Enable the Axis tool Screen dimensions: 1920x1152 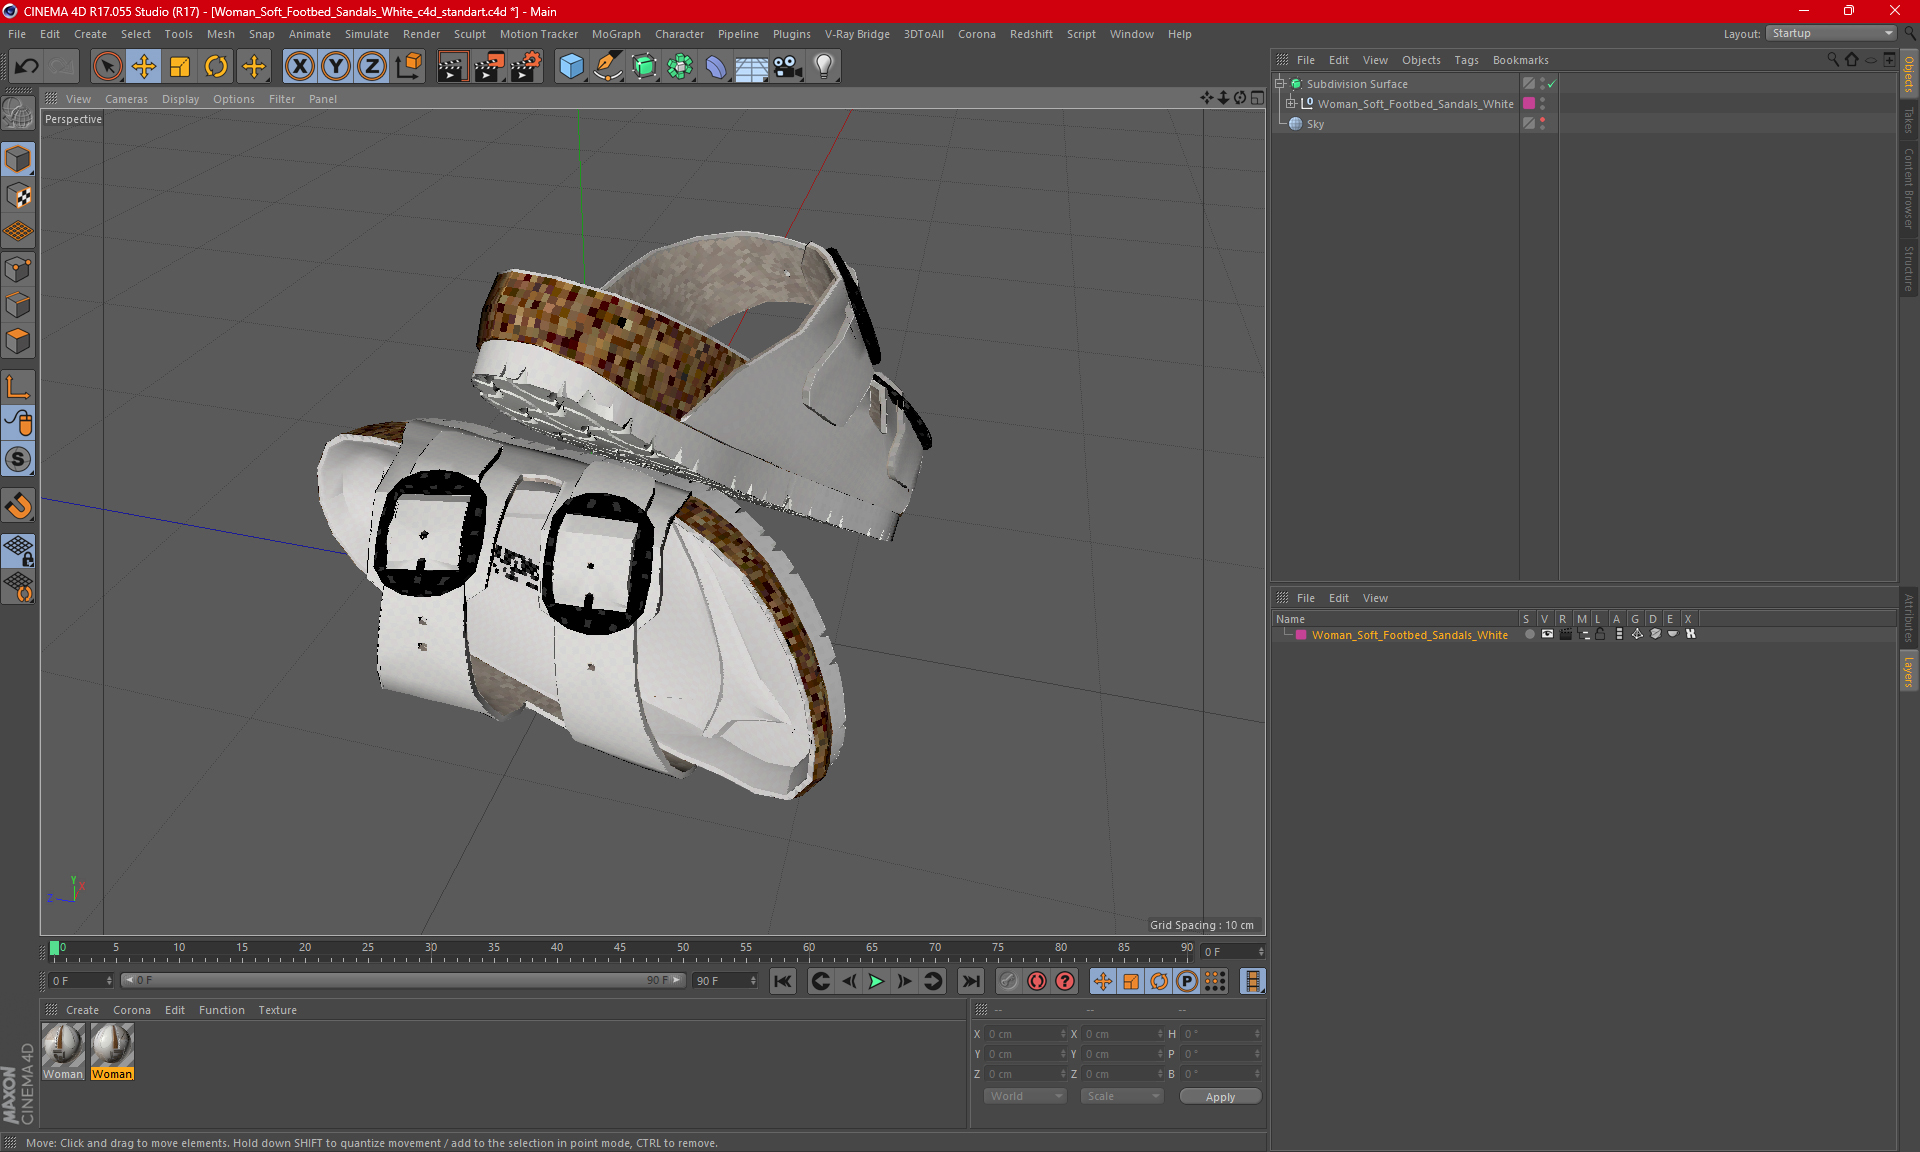click(x=18, y=387)
